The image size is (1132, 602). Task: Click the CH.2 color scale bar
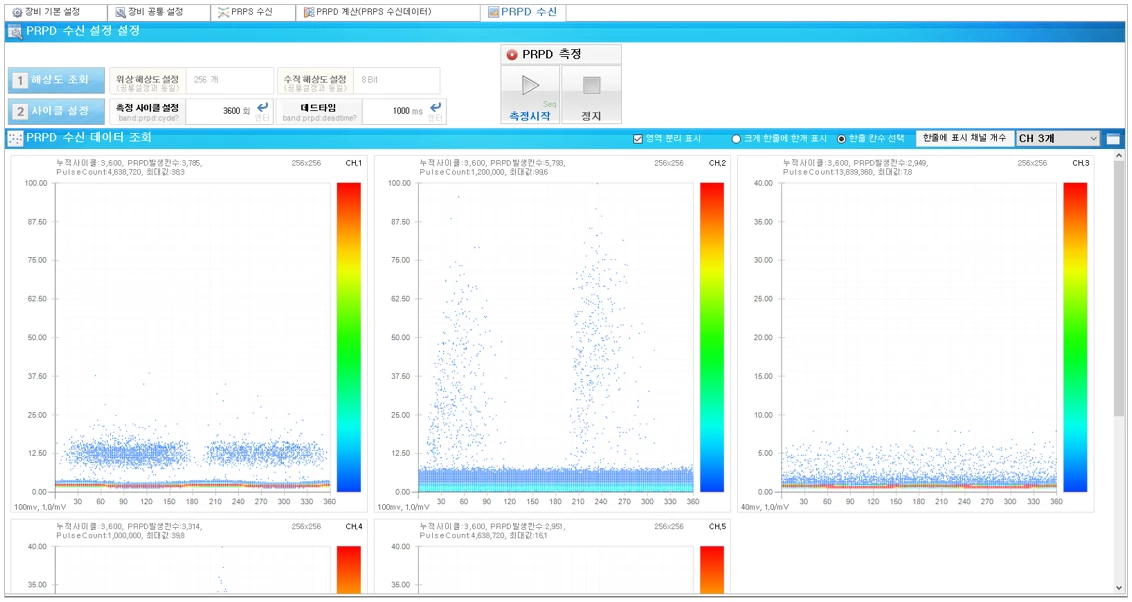(712, 337)
